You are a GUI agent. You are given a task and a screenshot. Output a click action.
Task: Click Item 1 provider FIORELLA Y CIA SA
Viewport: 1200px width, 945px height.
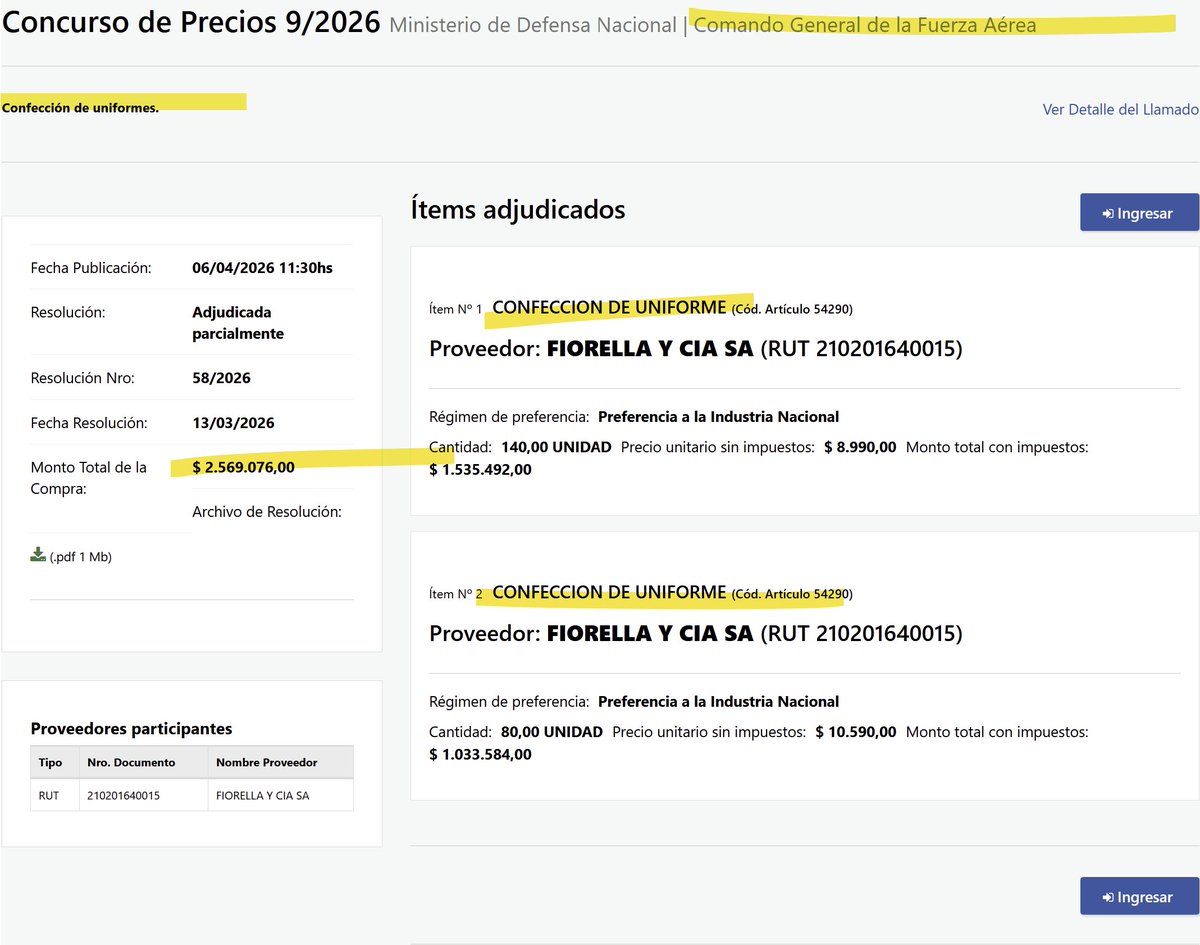650,349
